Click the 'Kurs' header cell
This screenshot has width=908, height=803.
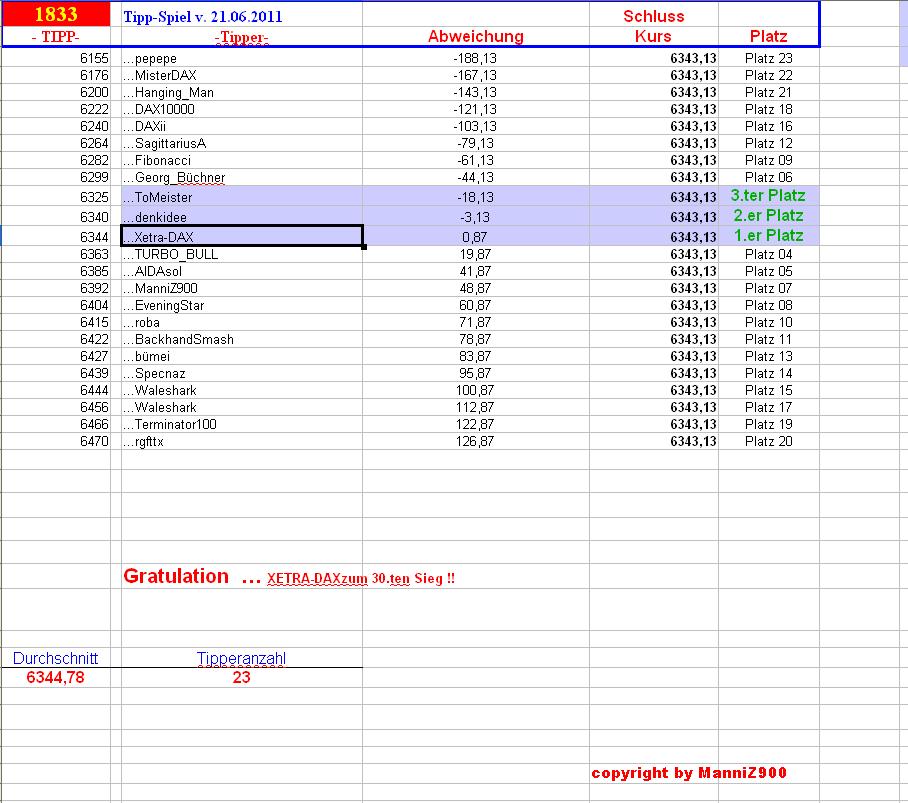653,36
